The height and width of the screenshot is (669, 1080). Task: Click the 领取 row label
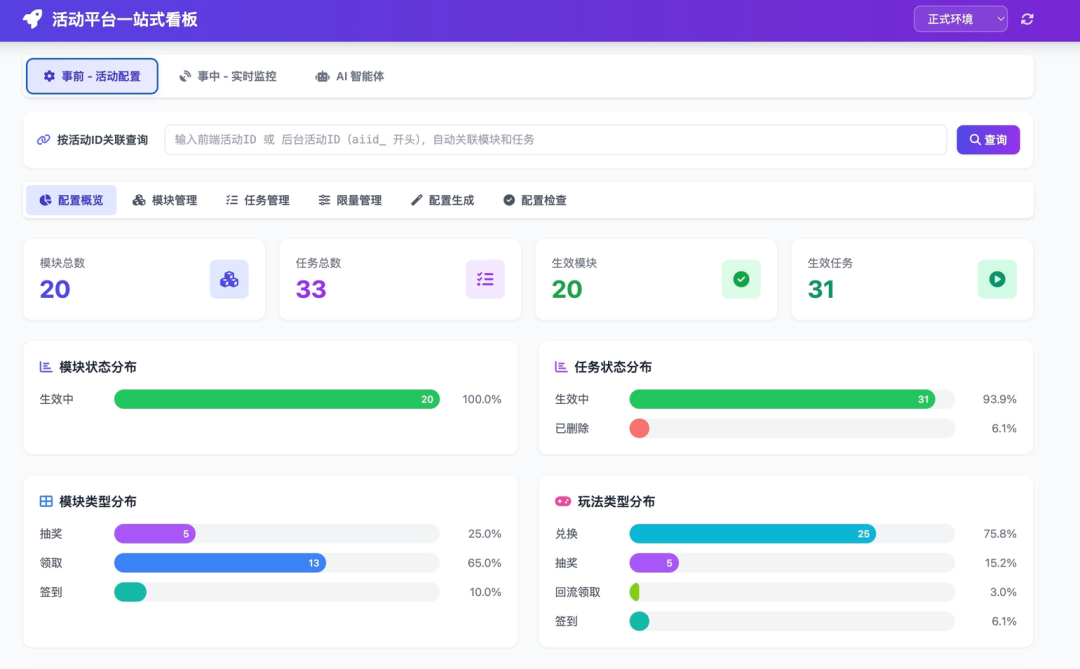[x=51, y=563]
